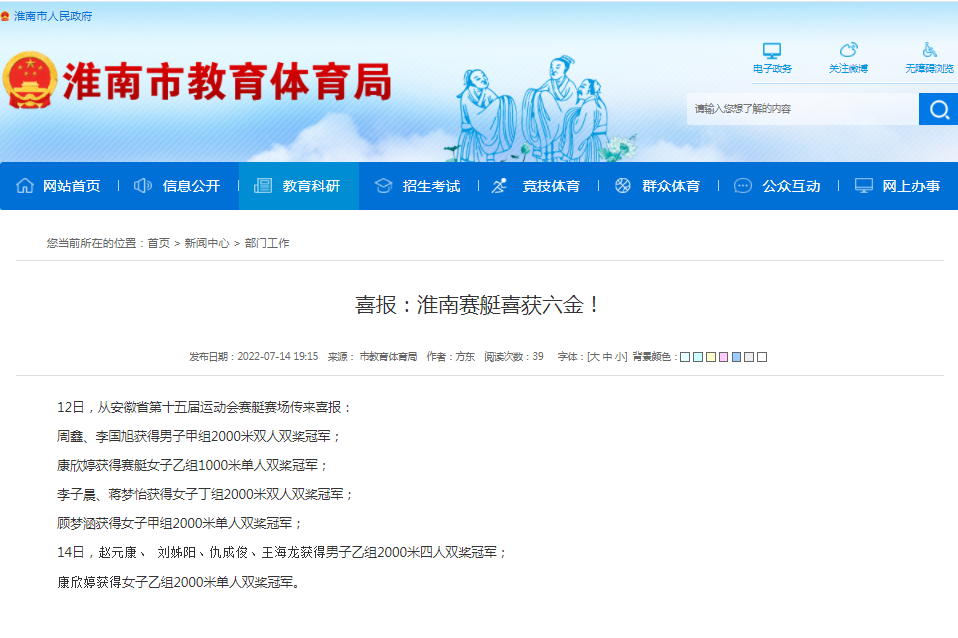This screenshot has height=638, width=958.
Task: Click the runner icon beside 竞技体育
Action: coord(497,185)
